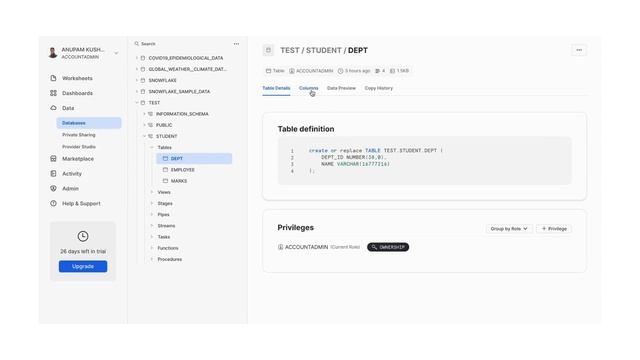Click the EMPLOYEE table icon
The image size is (640, 360).
pyautogui.click(x=165, y=169)
